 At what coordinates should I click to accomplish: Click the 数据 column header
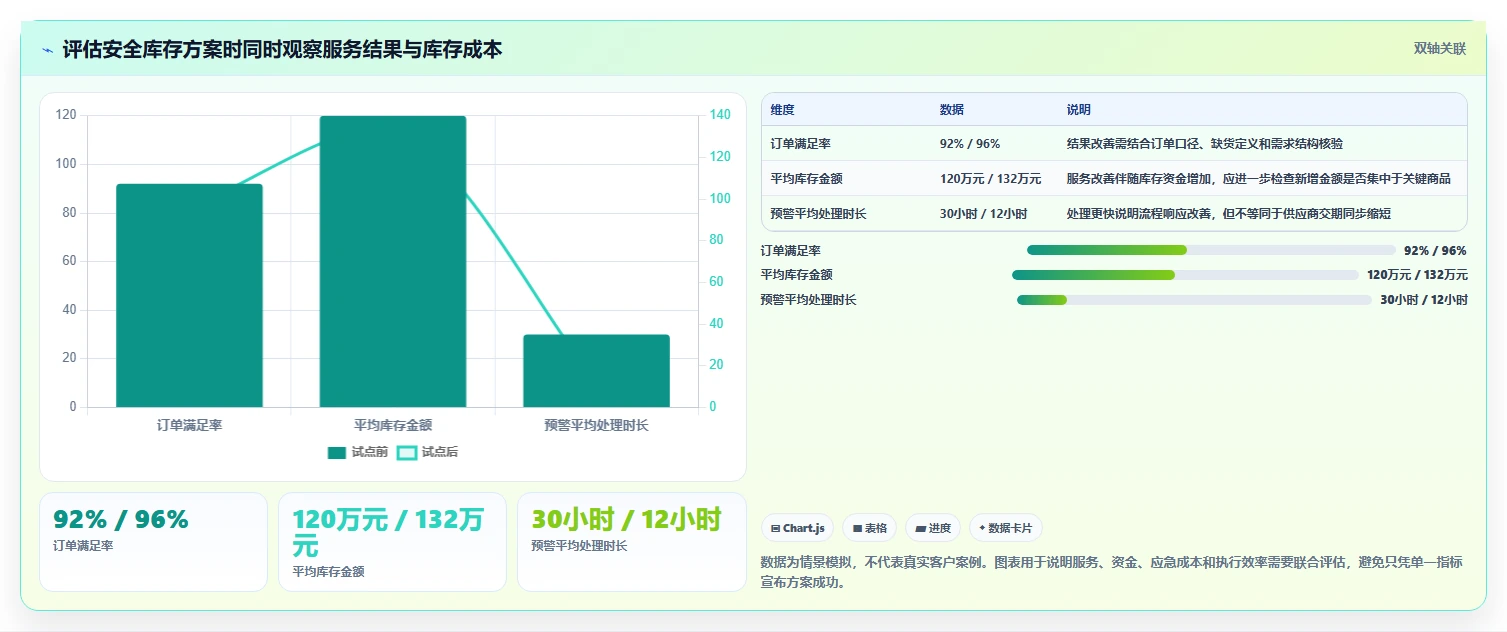(952, 110)
